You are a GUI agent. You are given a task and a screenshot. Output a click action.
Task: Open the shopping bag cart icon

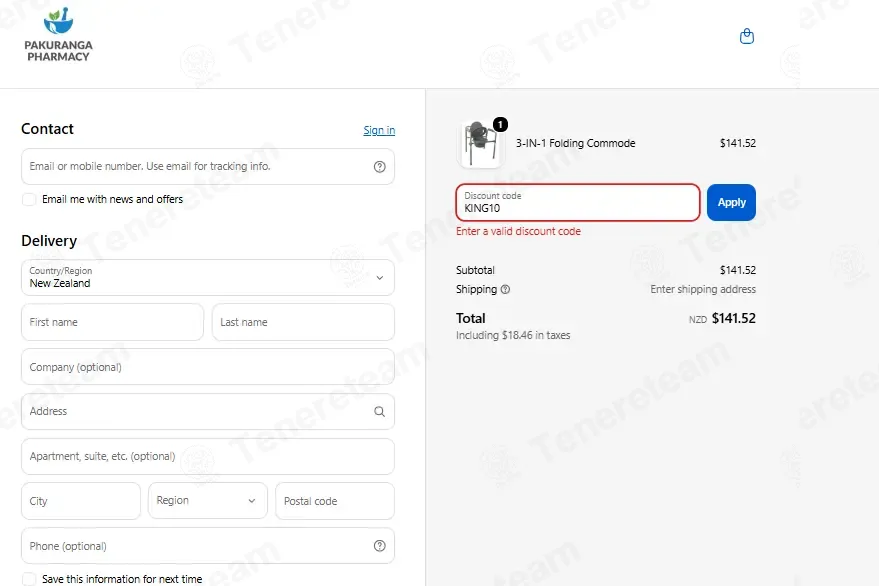click(x=747, y=36)
